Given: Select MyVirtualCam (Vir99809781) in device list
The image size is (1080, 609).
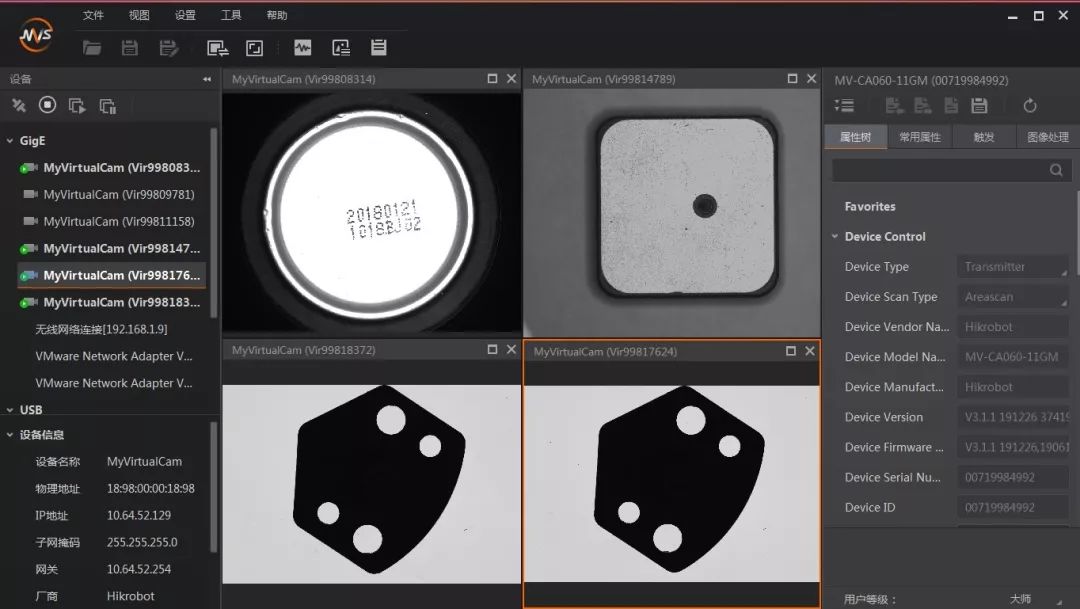Looking at the screenshot, I should (118, 195).
